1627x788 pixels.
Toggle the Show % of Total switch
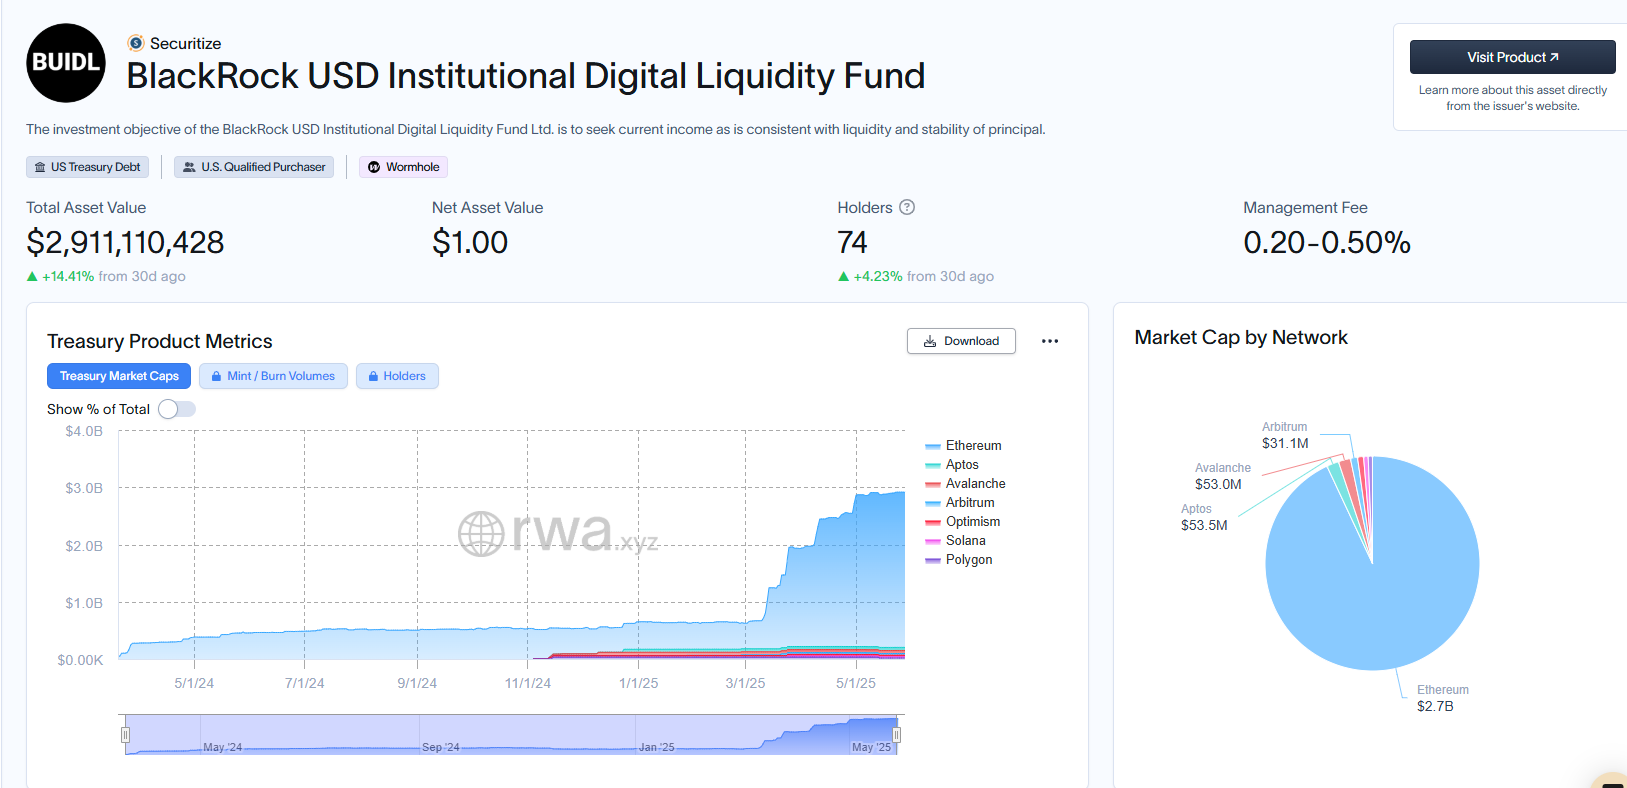point(177,409)
